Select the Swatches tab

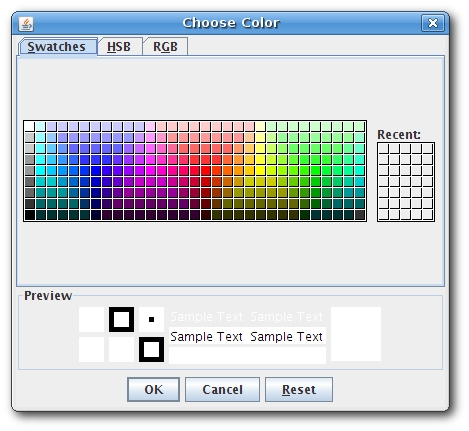(57, 47)
